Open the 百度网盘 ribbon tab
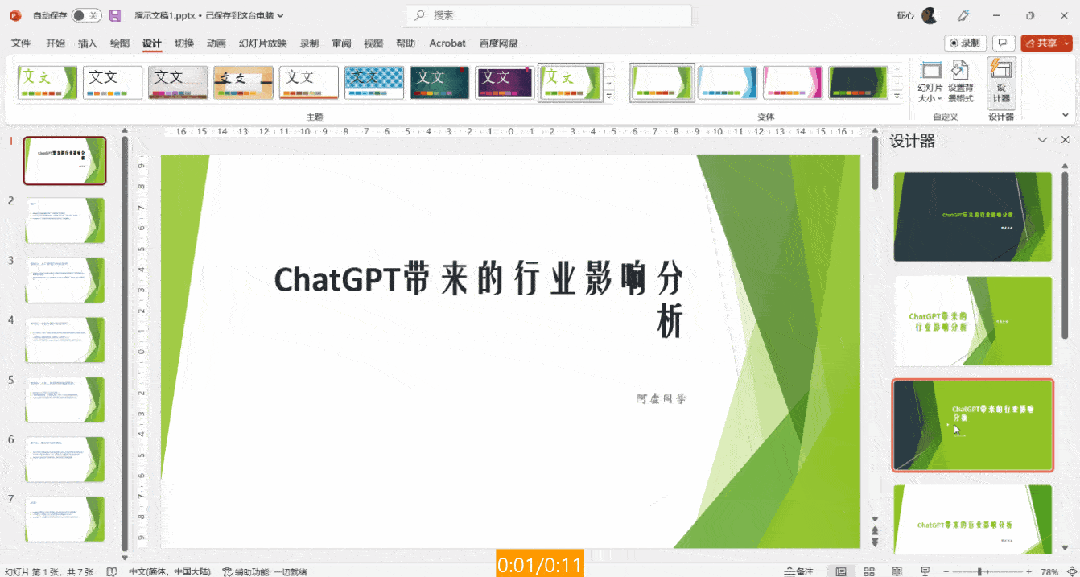Image resolution: width=1080 pixels, height=577 pixels. (498, 43)
